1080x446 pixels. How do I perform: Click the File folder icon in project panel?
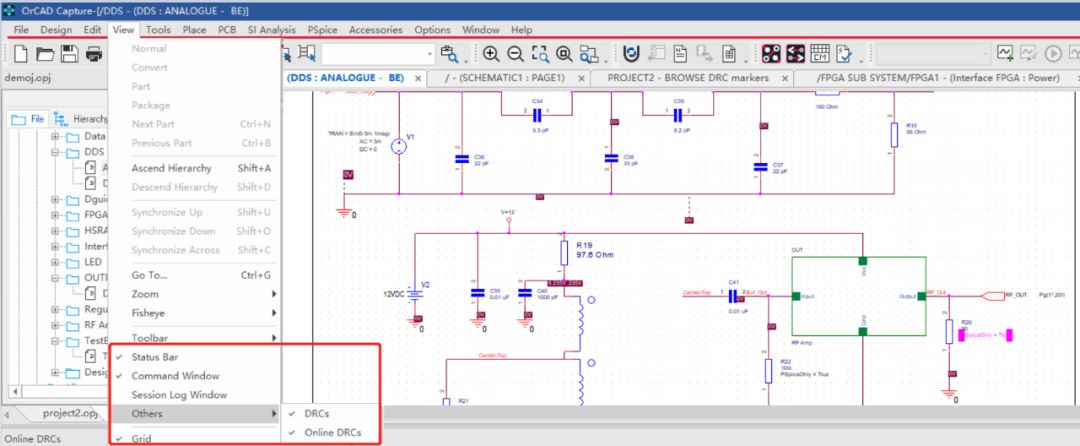coord(18,120)
